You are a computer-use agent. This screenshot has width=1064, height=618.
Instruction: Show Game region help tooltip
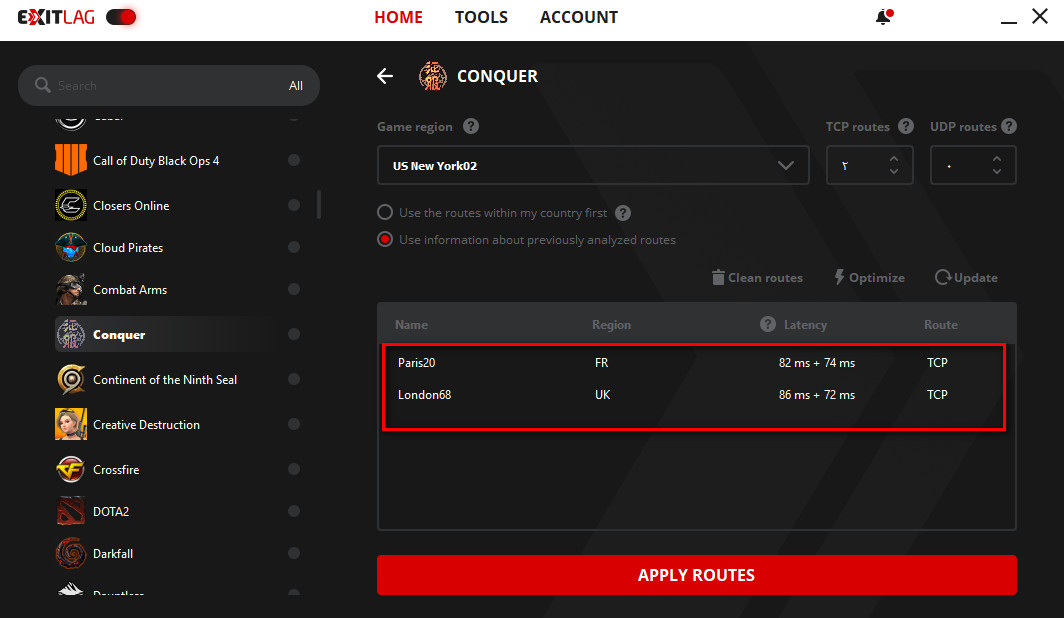coord(471,126)
